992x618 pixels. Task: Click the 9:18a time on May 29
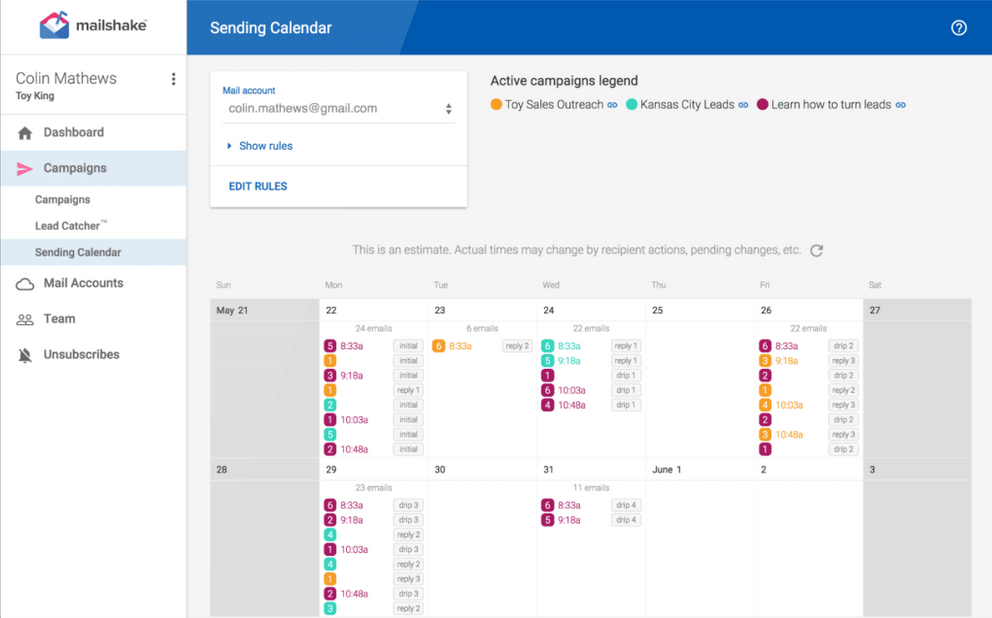352,520
